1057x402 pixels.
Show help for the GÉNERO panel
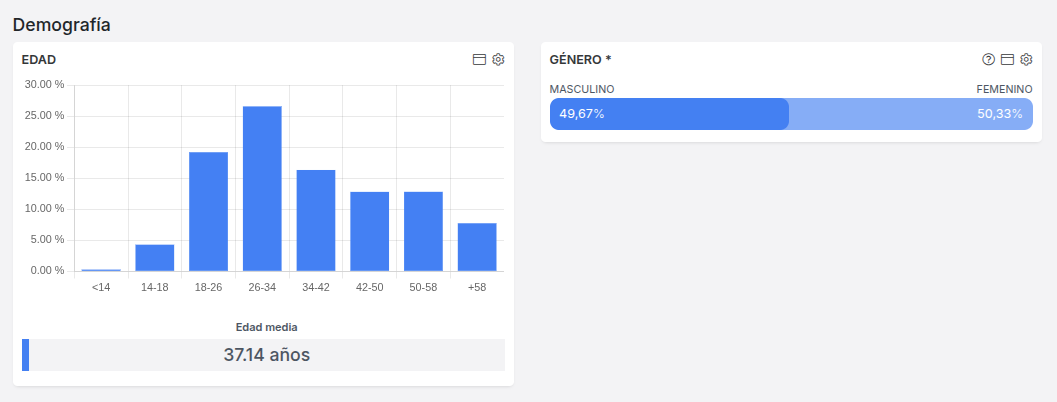pyautogui.click(x=989, y=60)
